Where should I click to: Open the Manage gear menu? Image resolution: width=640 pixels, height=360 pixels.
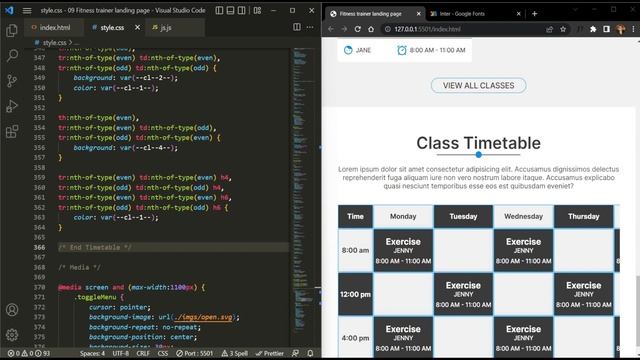click(12, 335)
